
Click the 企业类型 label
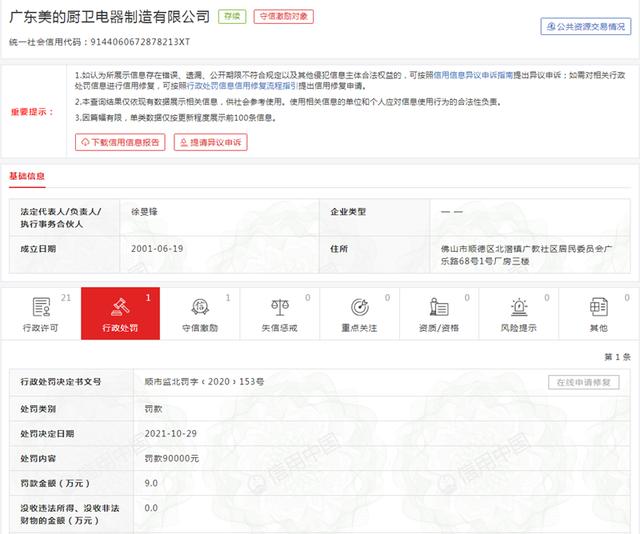[x=348, y=211]
